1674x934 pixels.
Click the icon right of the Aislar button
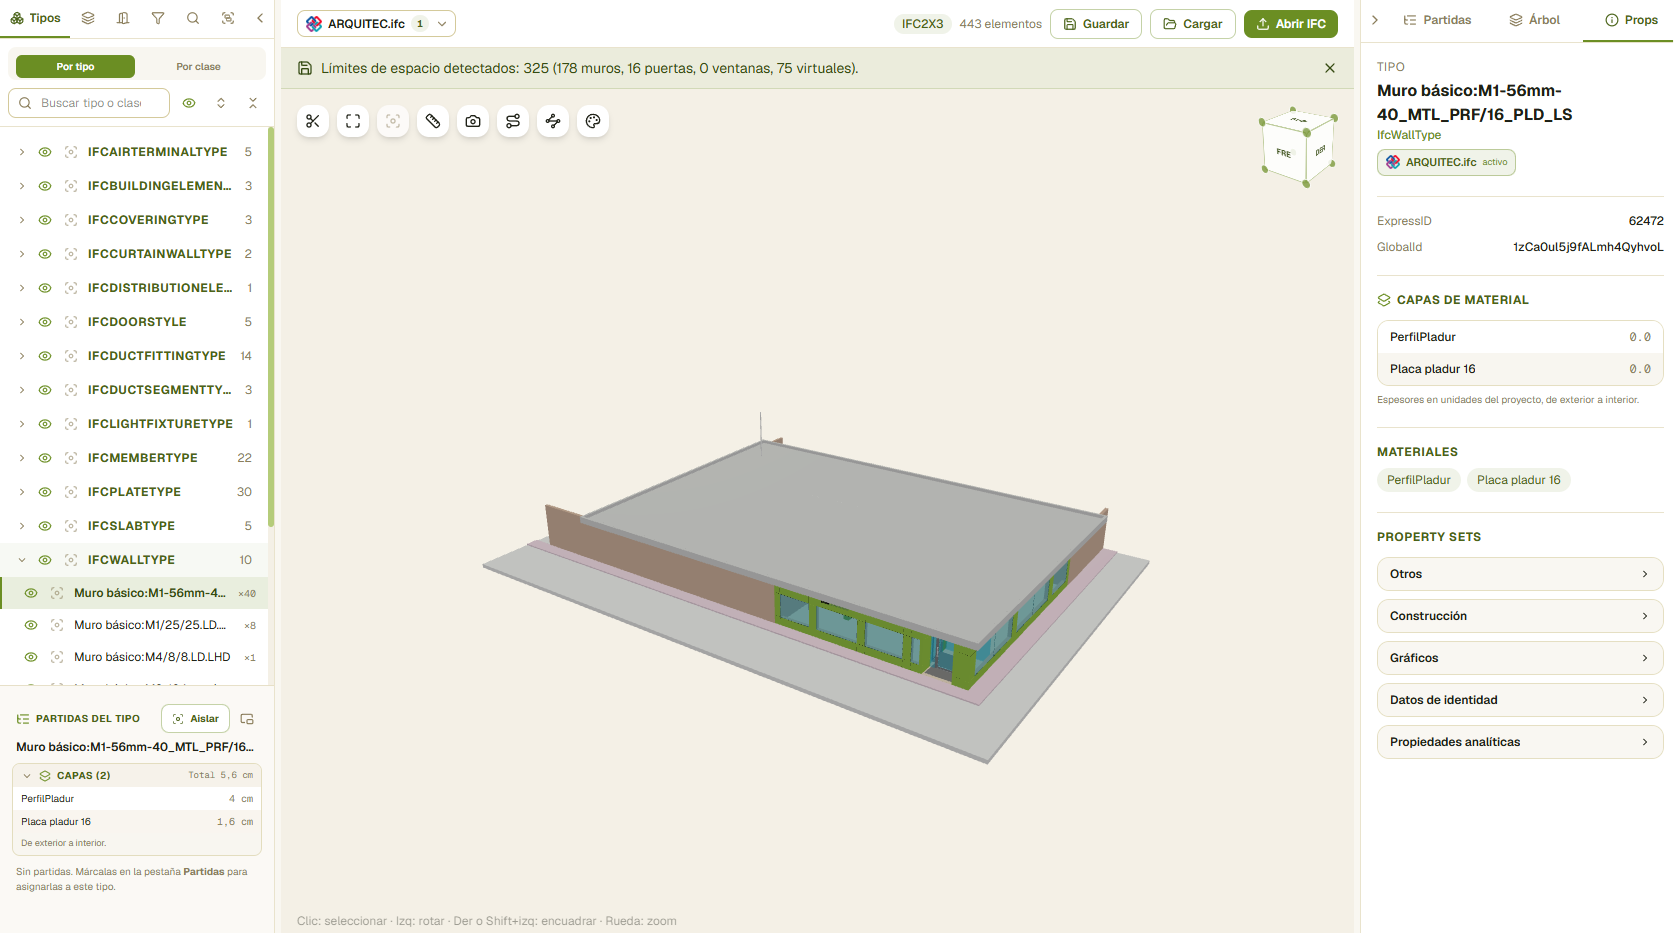(x=247, y=719)
